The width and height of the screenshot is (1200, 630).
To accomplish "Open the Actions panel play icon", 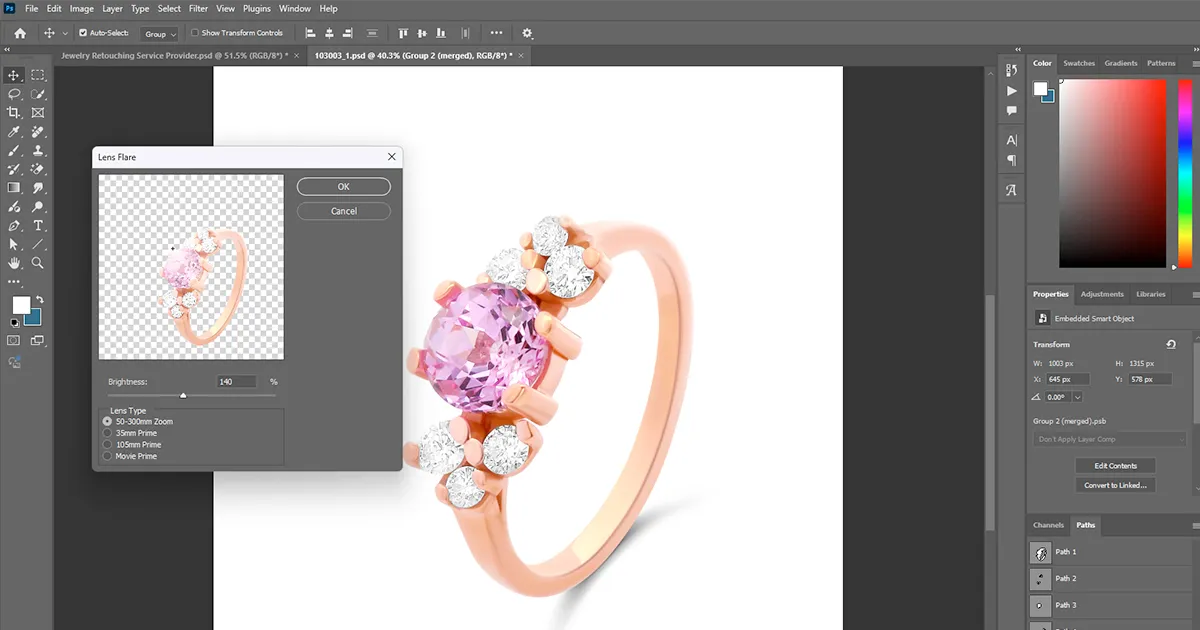I will [1012, 92].
